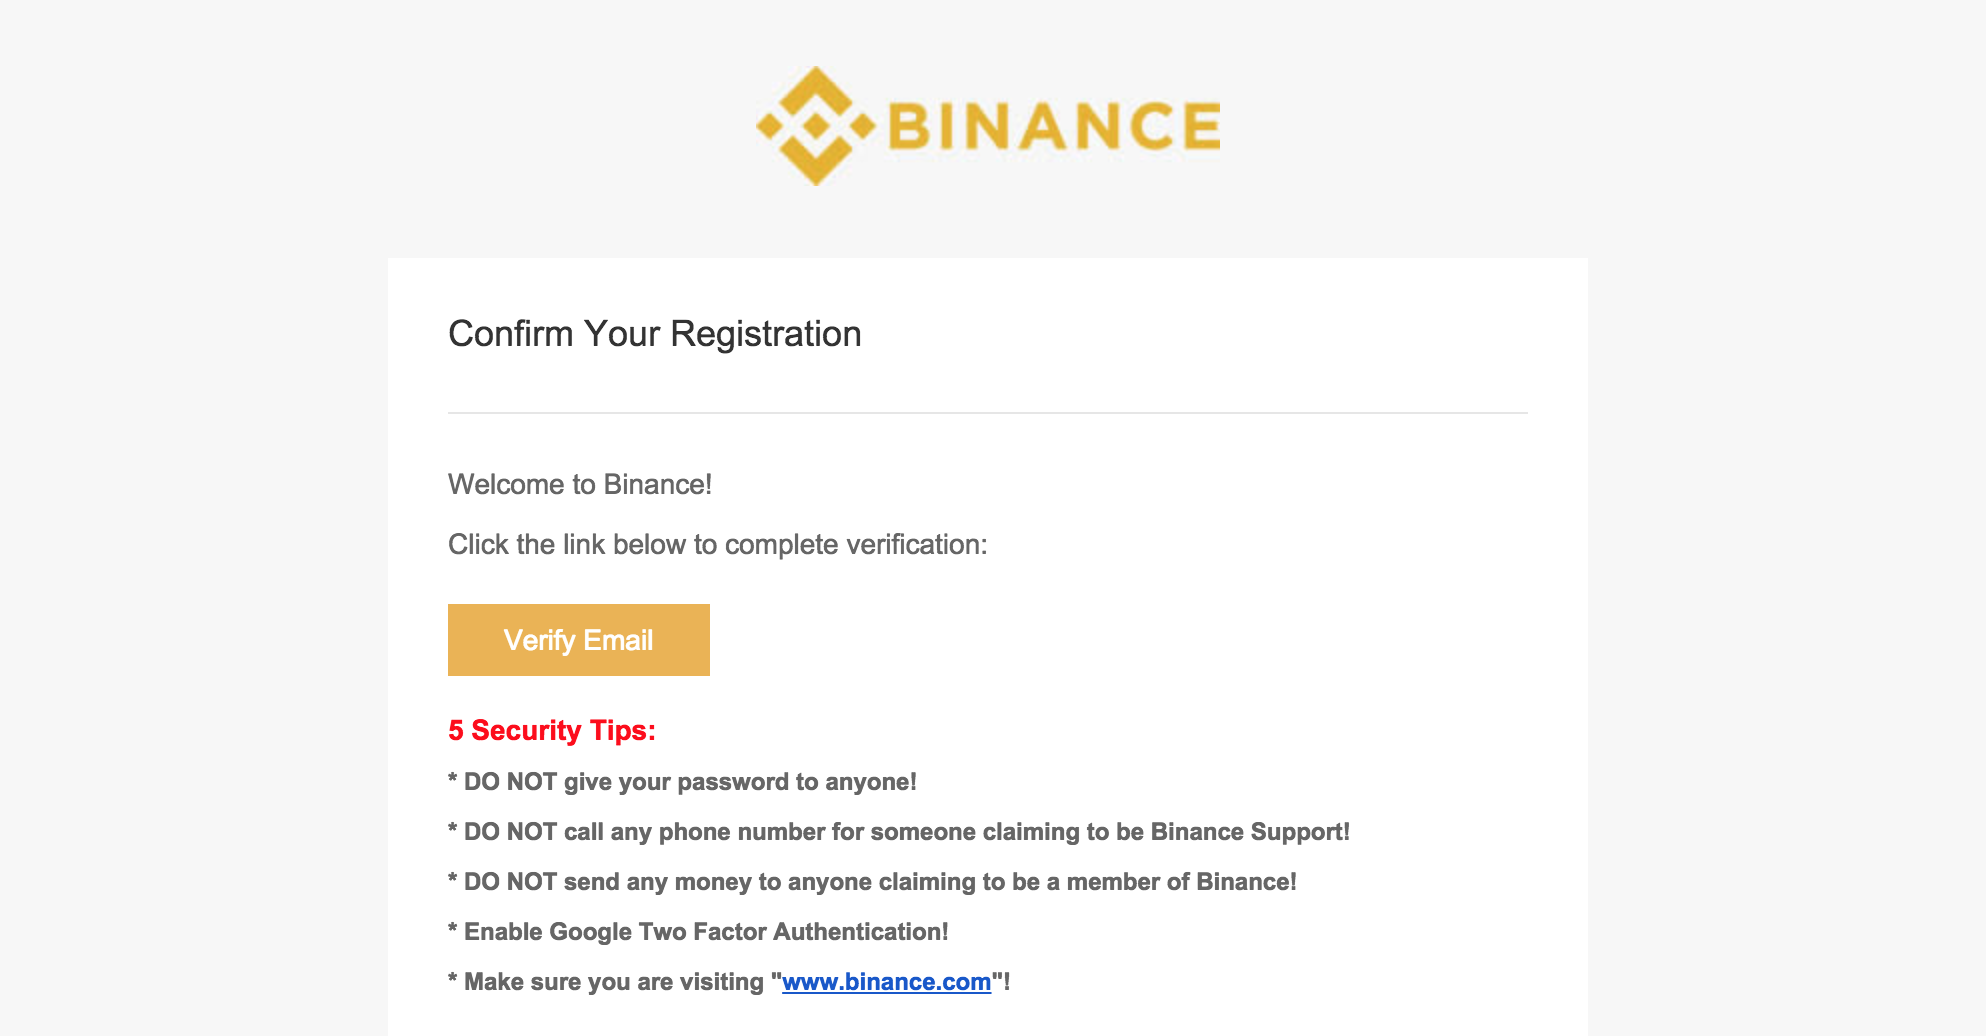Screen dimensions: 1986x1036
Task: Select the password security tip line
Action: tap(682, 782)
